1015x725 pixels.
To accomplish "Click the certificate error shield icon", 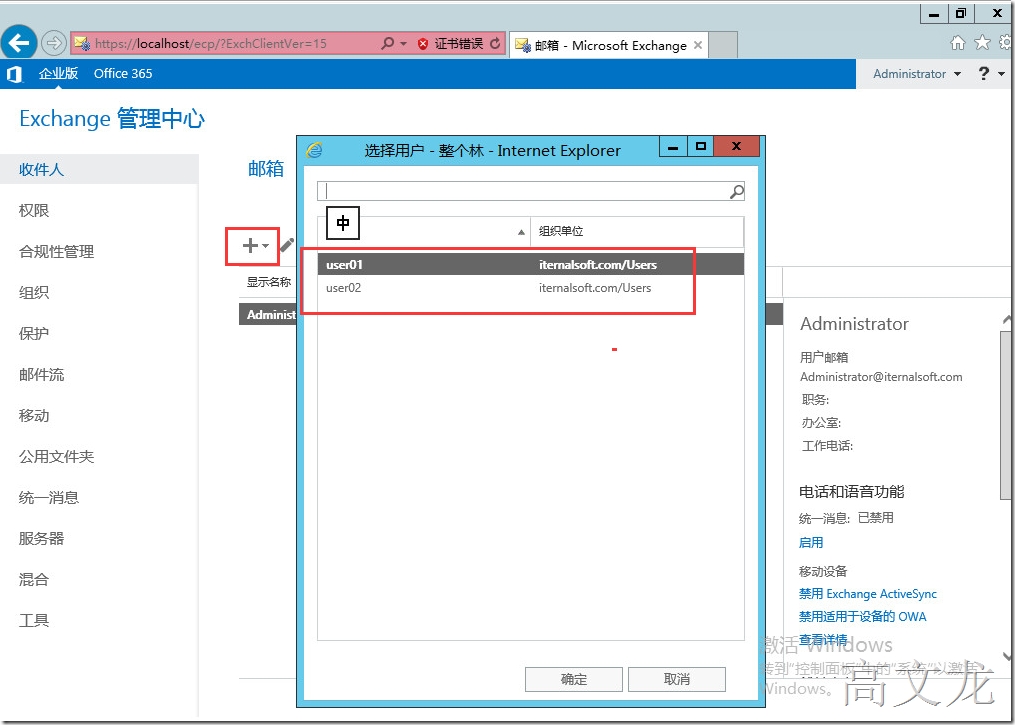I will 423,44.
